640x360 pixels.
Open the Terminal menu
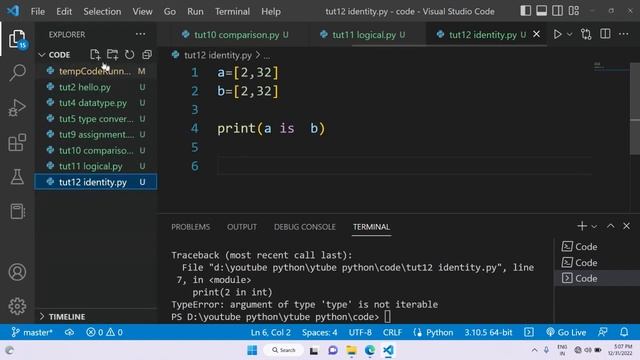pyautogui.click(x=232, y=11)
